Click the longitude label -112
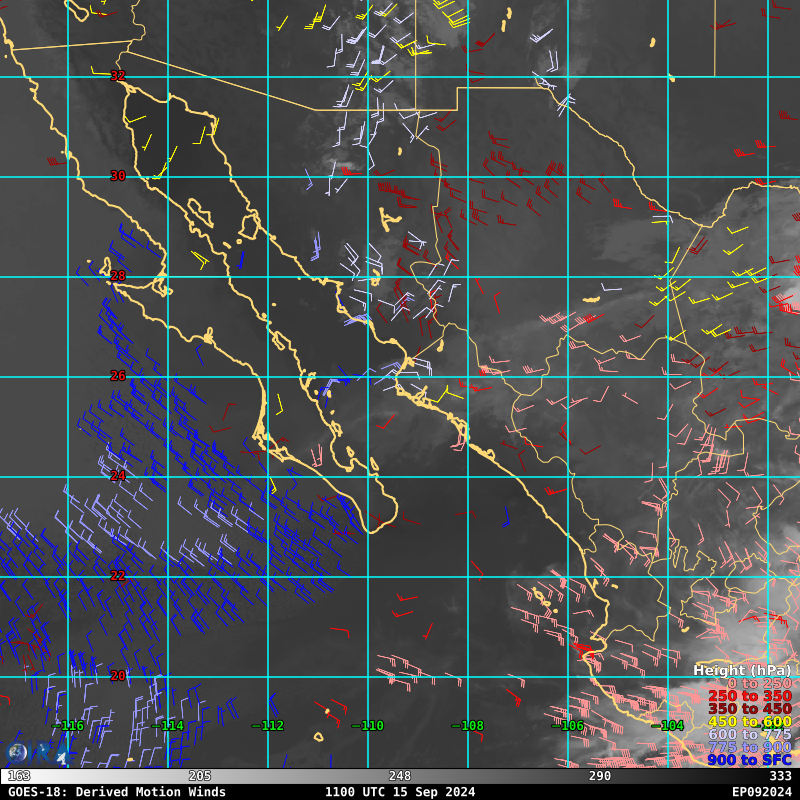This screenshot has width=800, height=800. pos(267,726)
